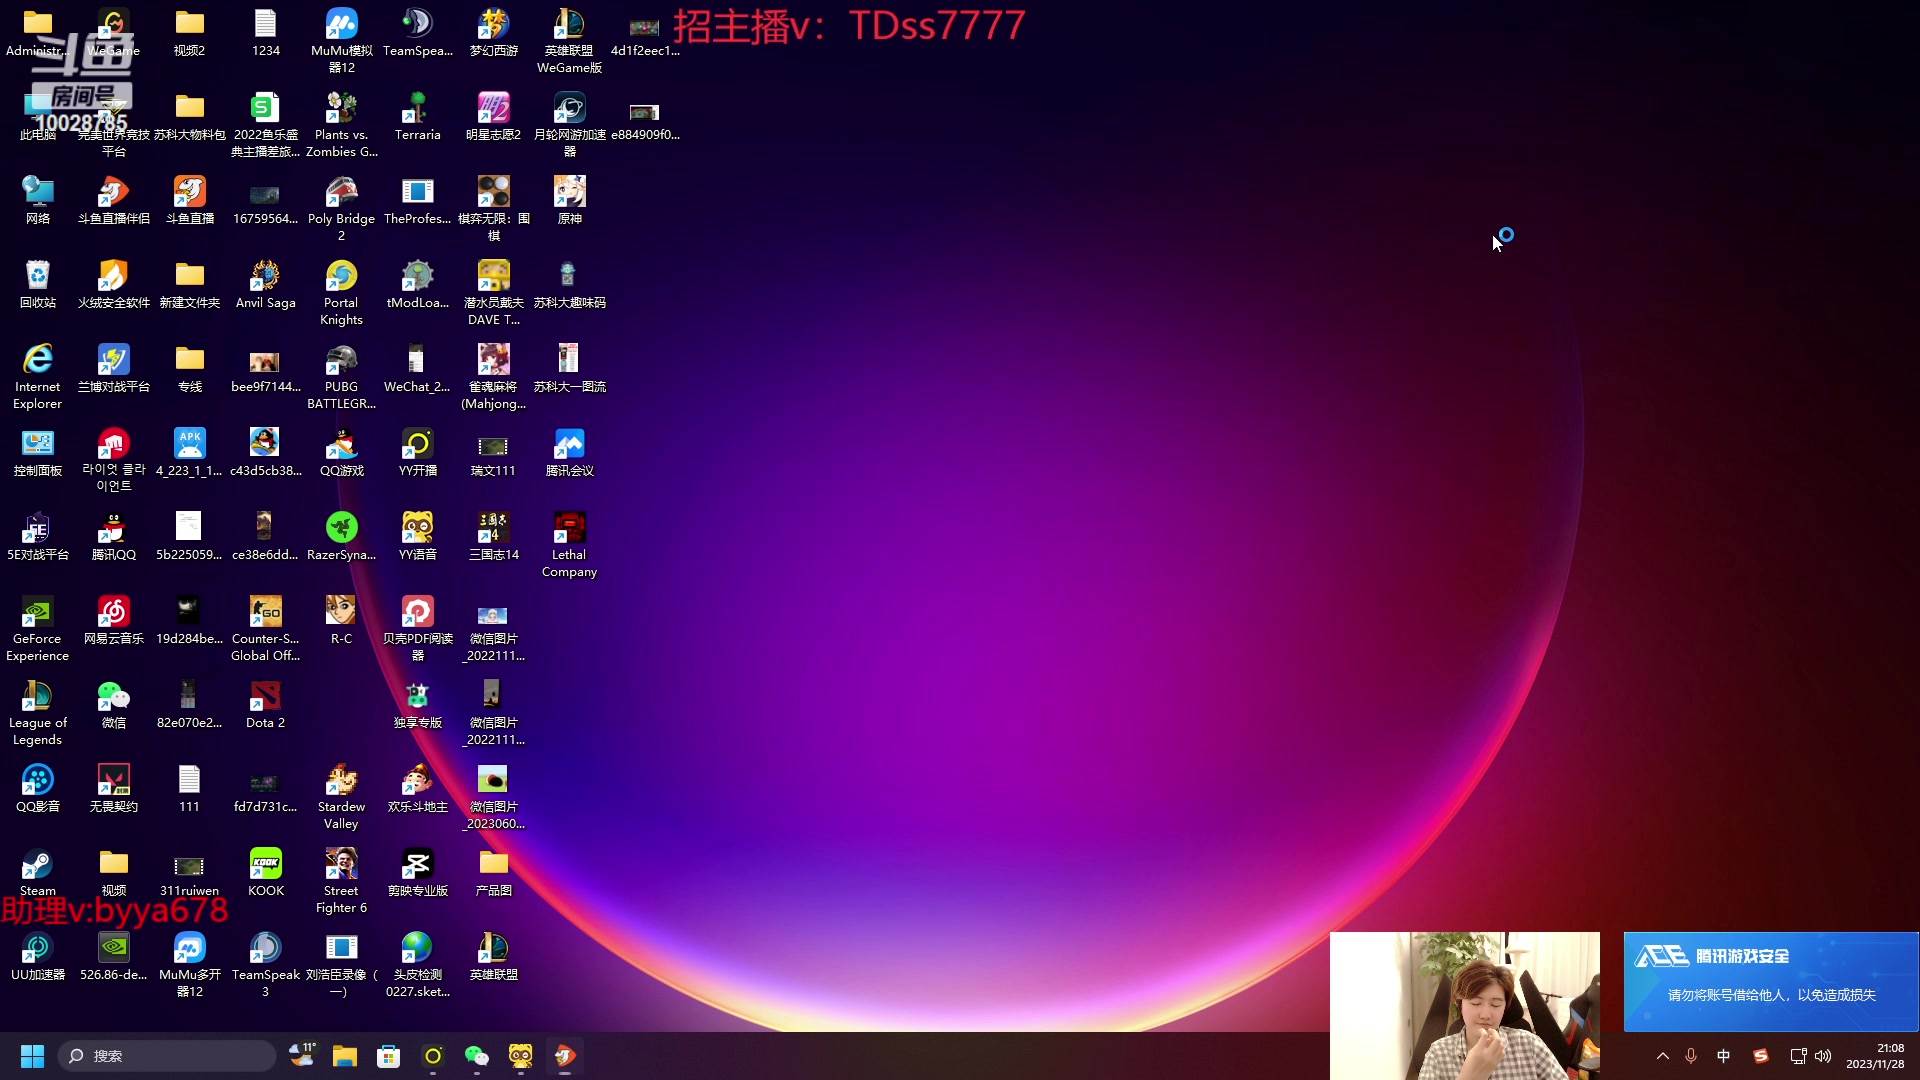Open the 原神 game icon
Image resolution: width=1920 pixels, height=1080 pixels.
tap(569, 200)
